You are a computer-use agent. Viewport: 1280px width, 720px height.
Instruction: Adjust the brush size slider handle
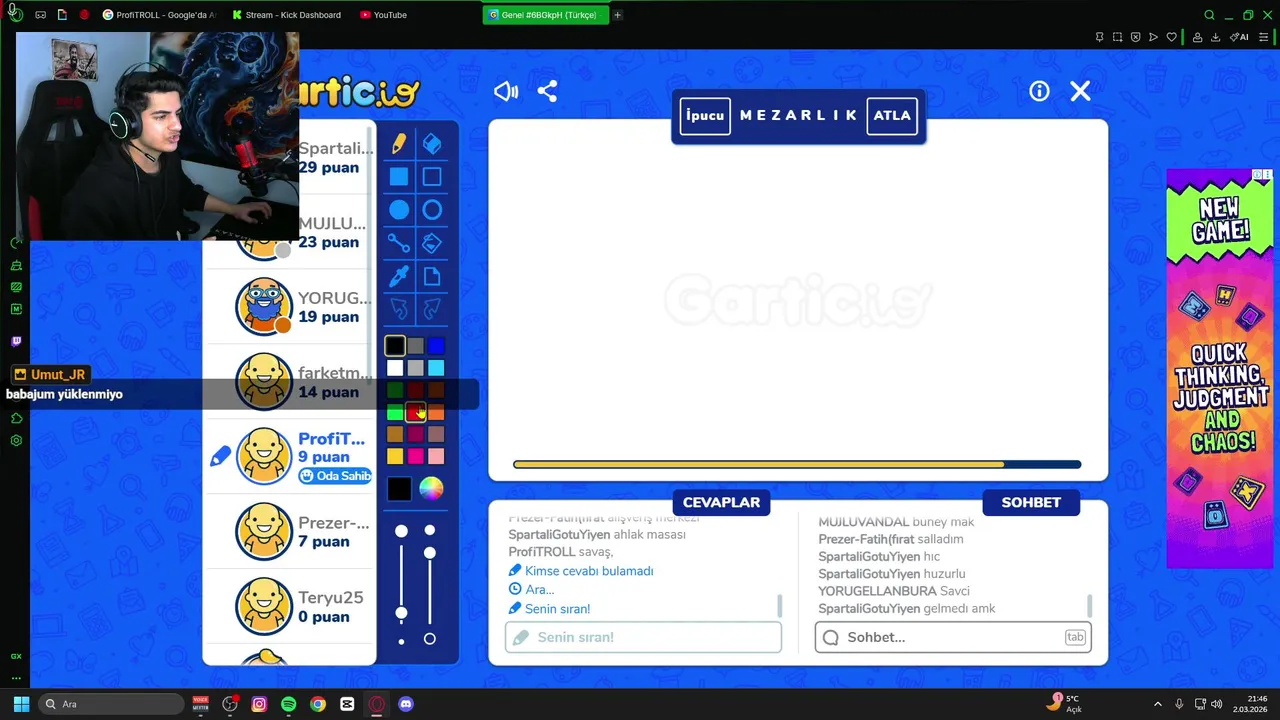401,612
